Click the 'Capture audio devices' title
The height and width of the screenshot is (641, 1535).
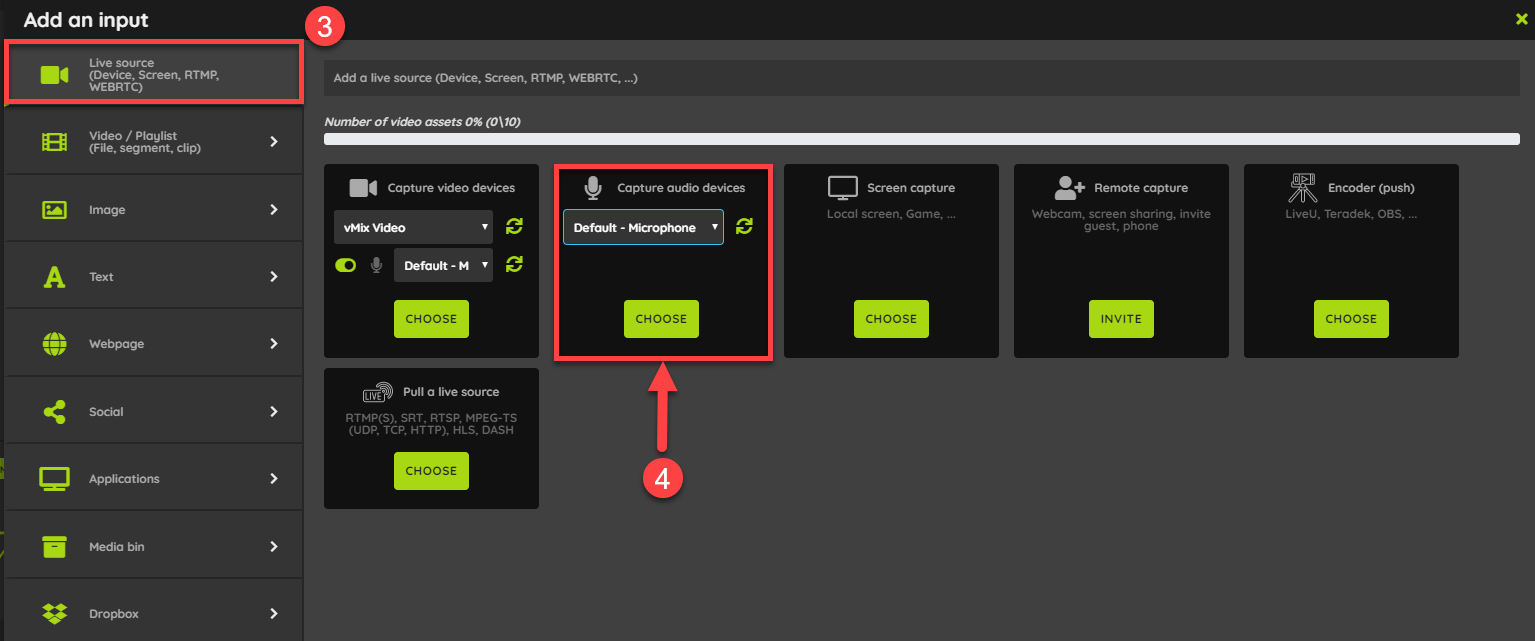point(681,188)
